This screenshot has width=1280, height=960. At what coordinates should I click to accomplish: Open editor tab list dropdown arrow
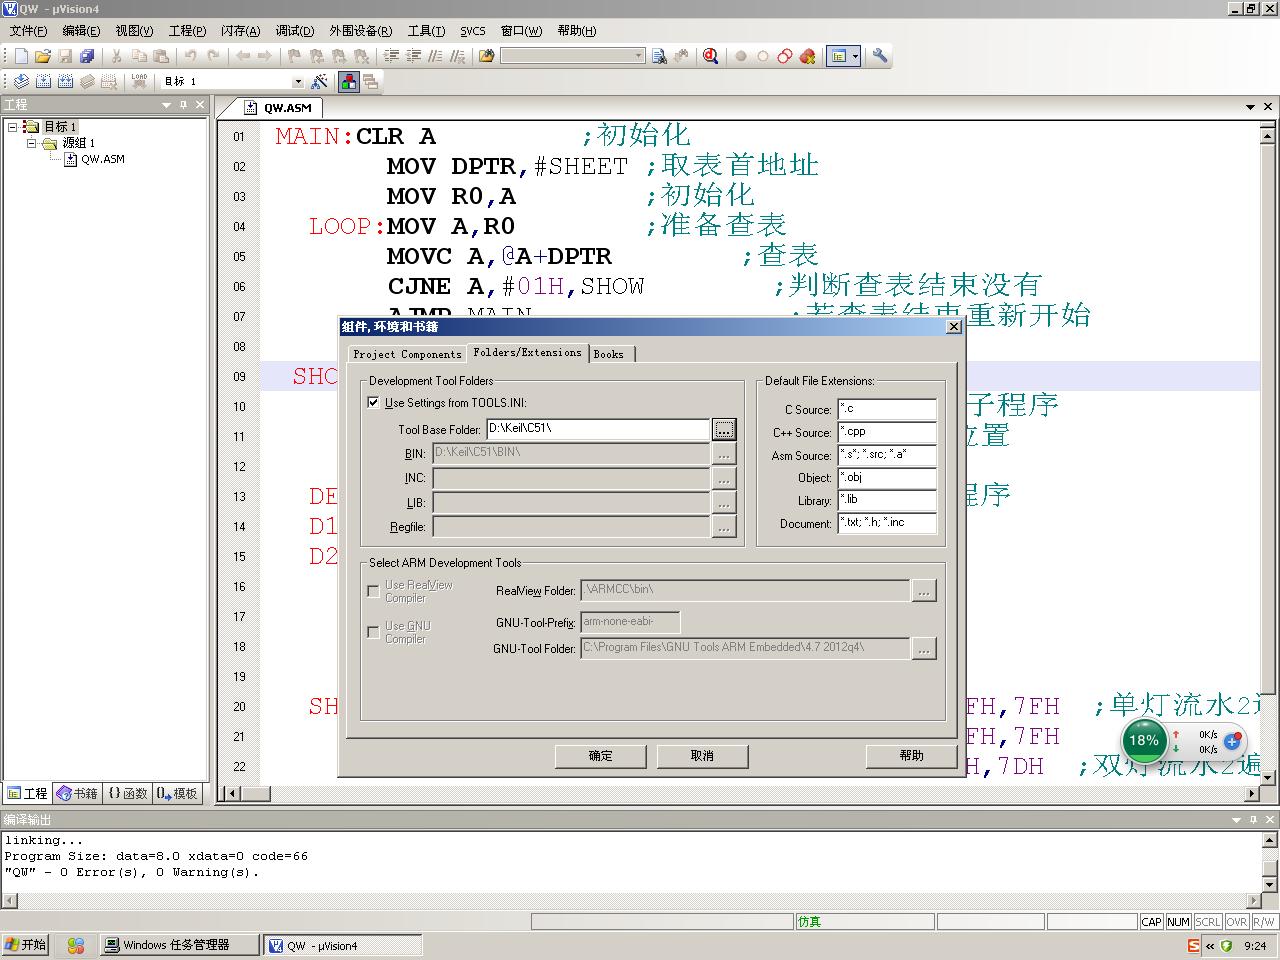1250,107
